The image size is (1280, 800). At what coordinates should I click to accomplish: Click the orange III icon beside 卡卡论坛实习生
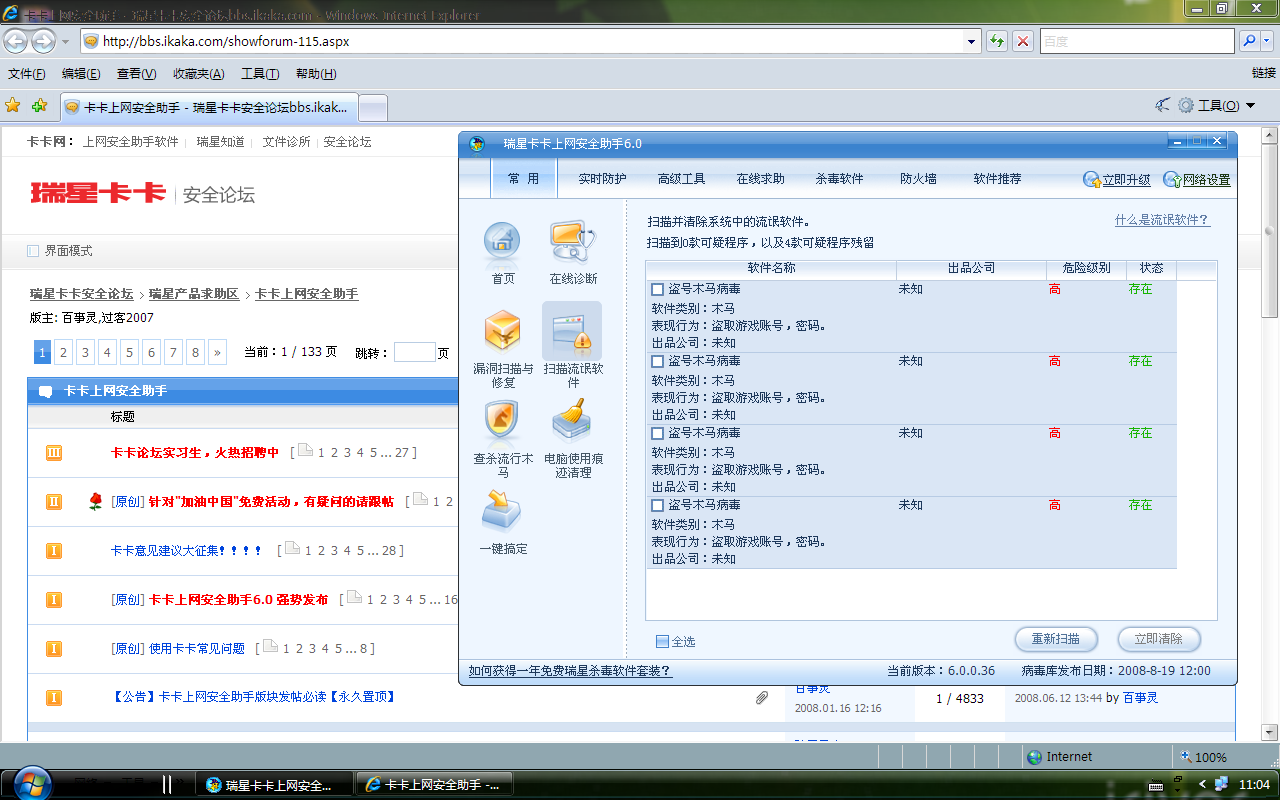(x=54, y=453)
